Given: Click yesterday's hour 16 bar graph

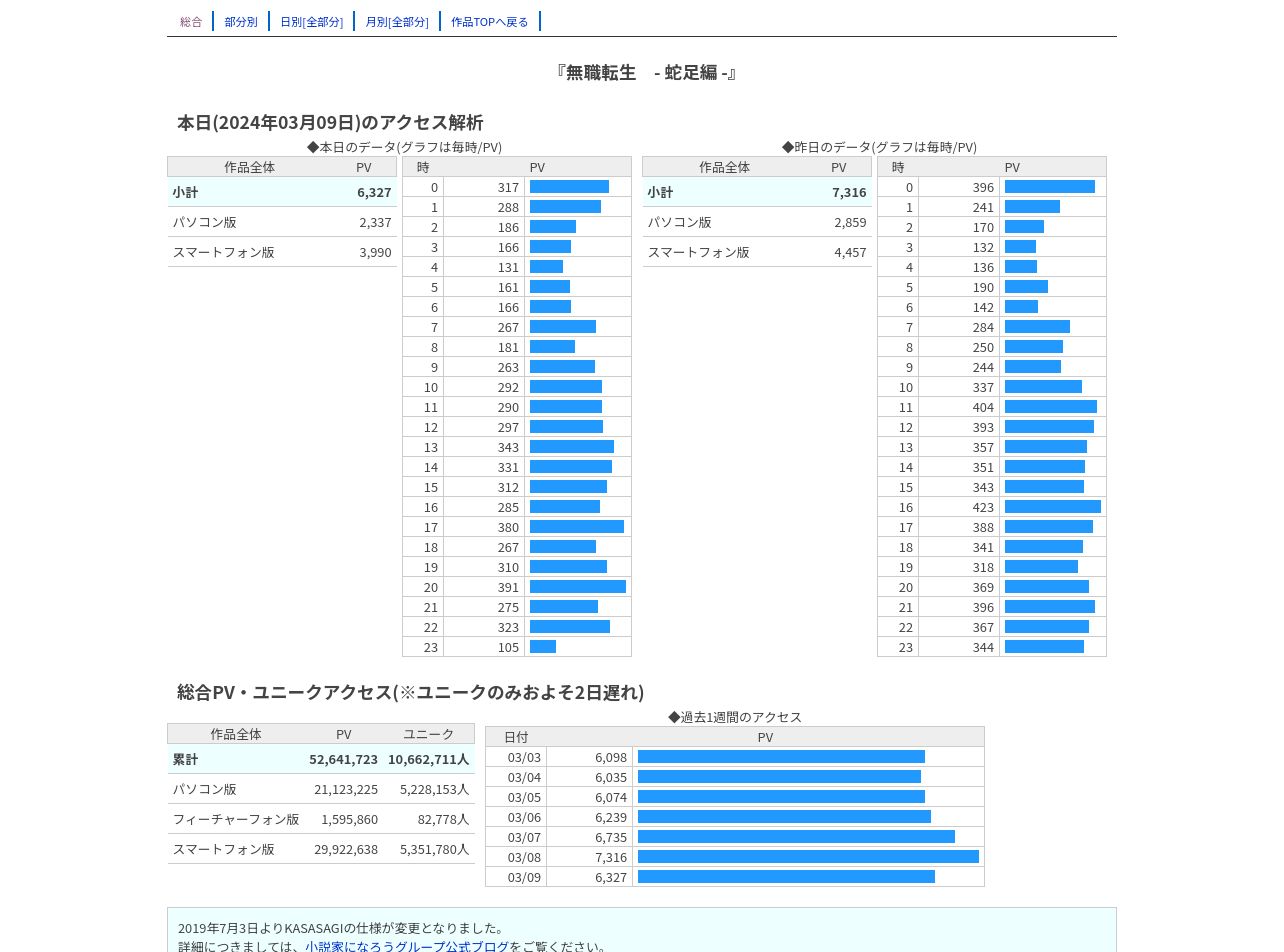Looking at the screenshot, I should click(1053, 507).
